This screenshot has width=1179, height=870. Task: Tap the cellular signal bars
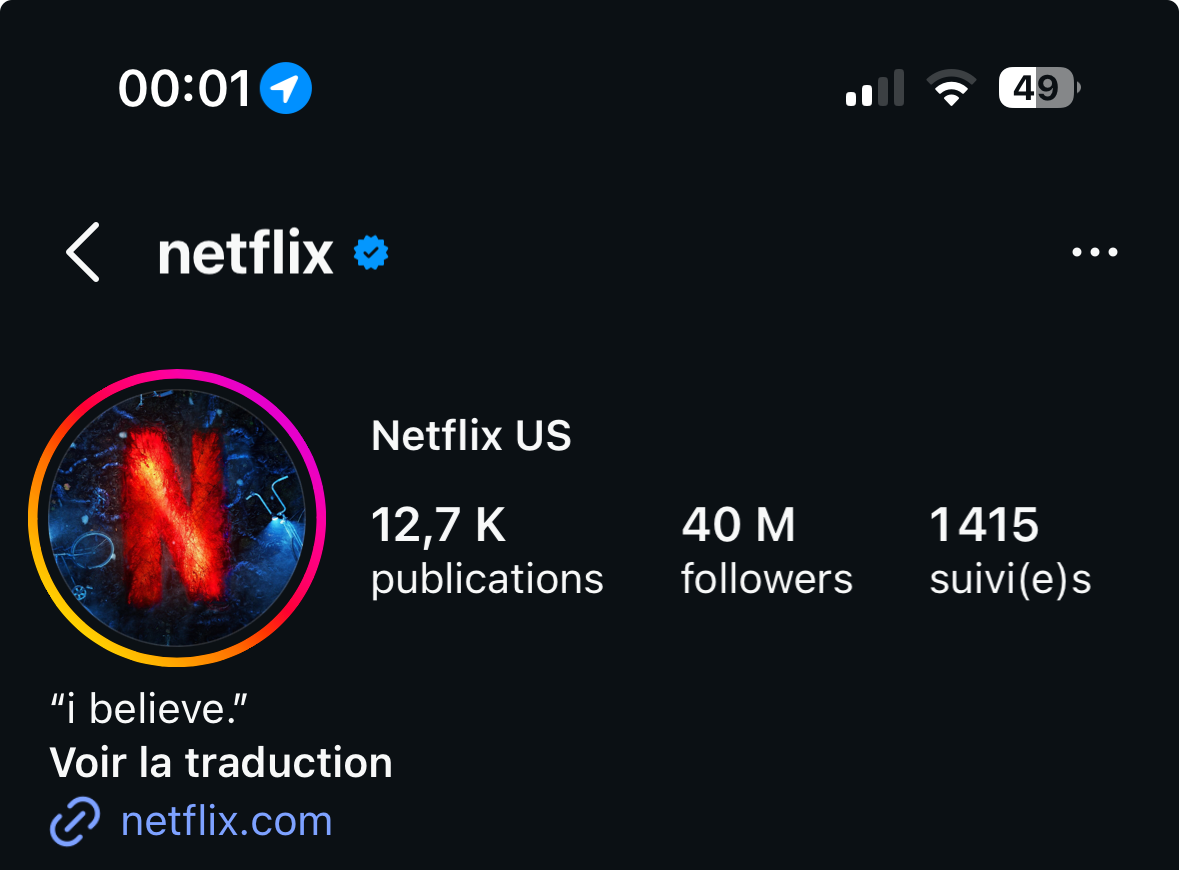pyautogui.click(x=874, y=89)
